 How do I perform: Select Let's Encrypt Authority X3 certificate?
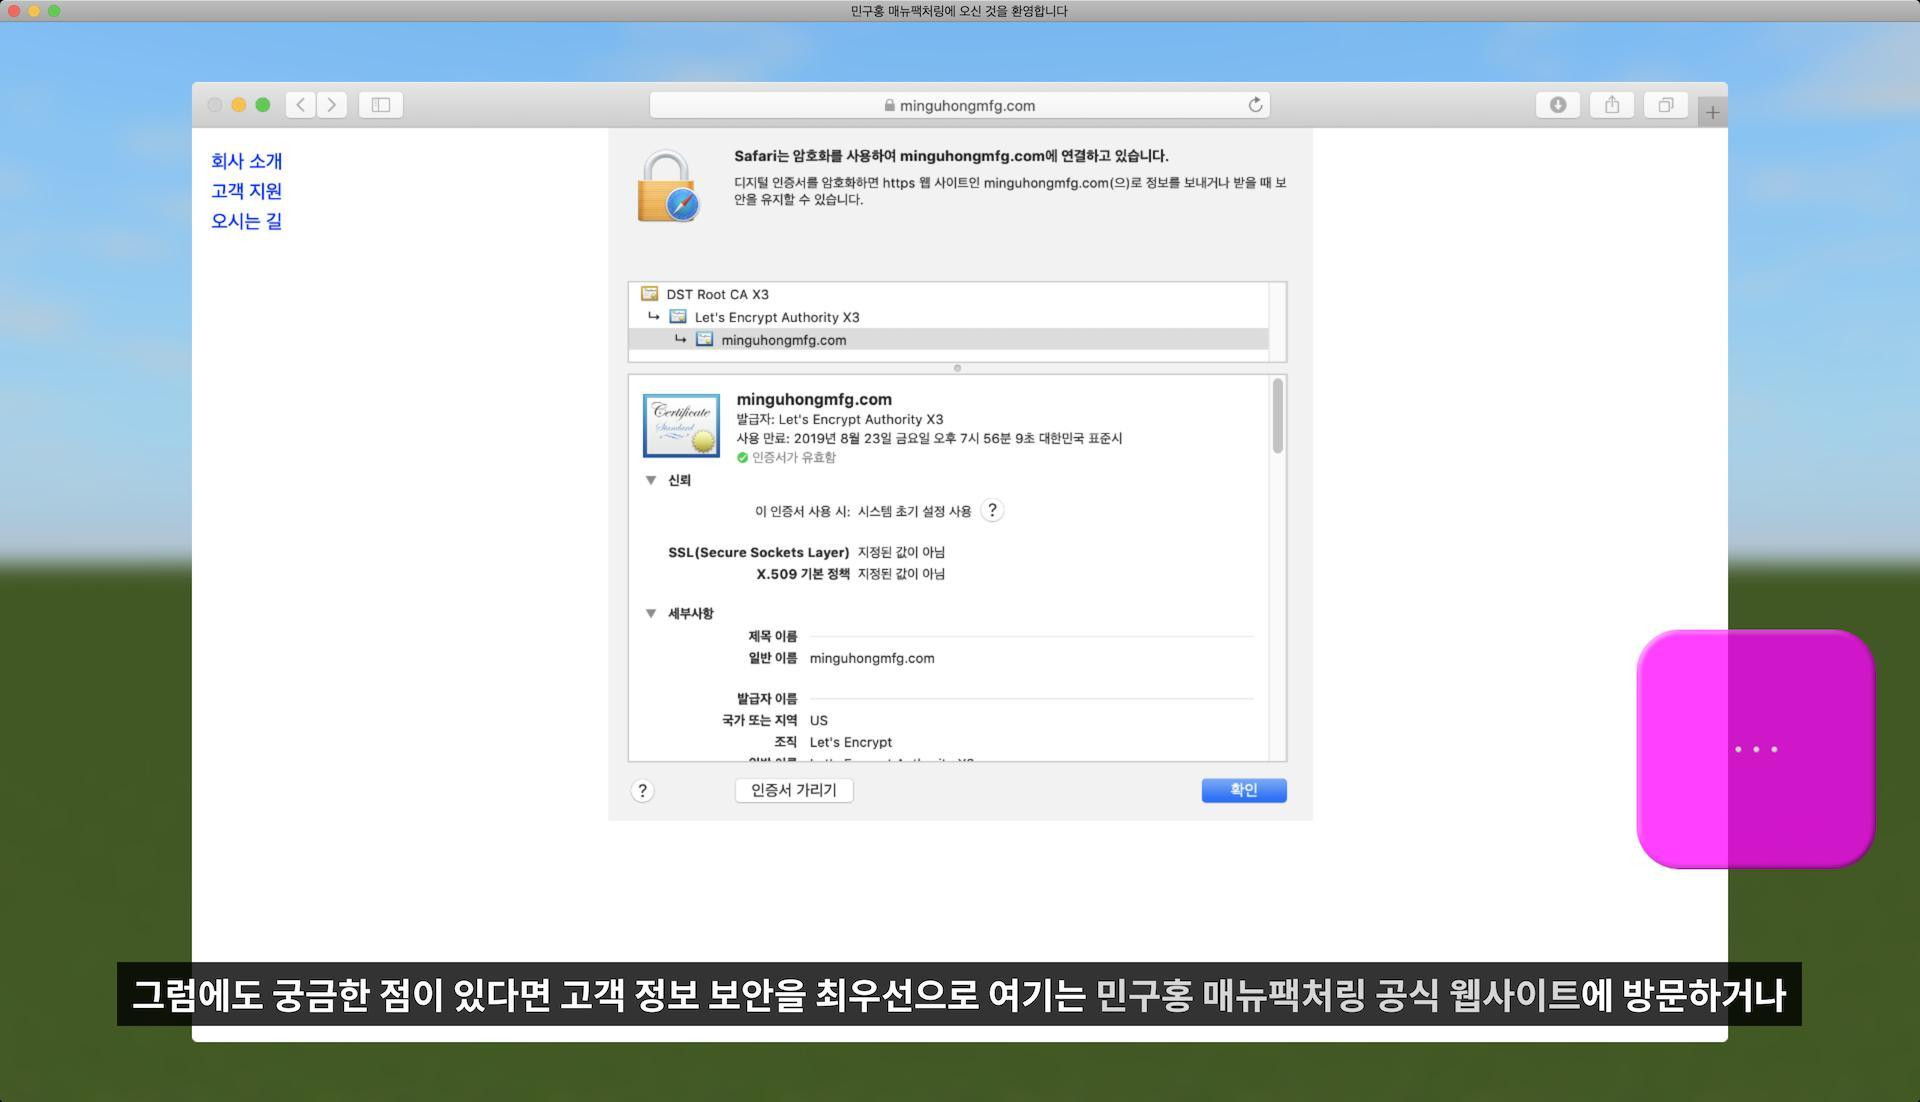pos(948,317)
